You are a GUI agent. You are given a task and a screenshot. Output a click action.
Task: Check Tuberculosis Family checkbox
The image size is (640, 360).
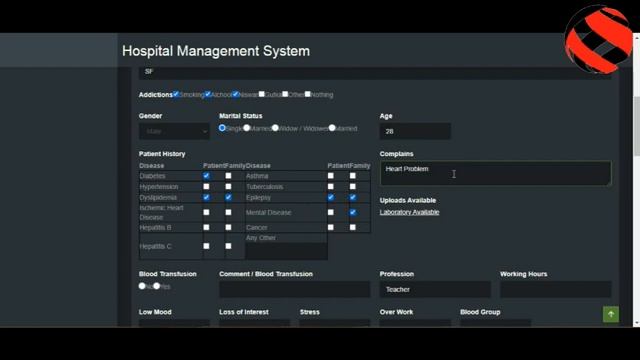coord(353,187)
